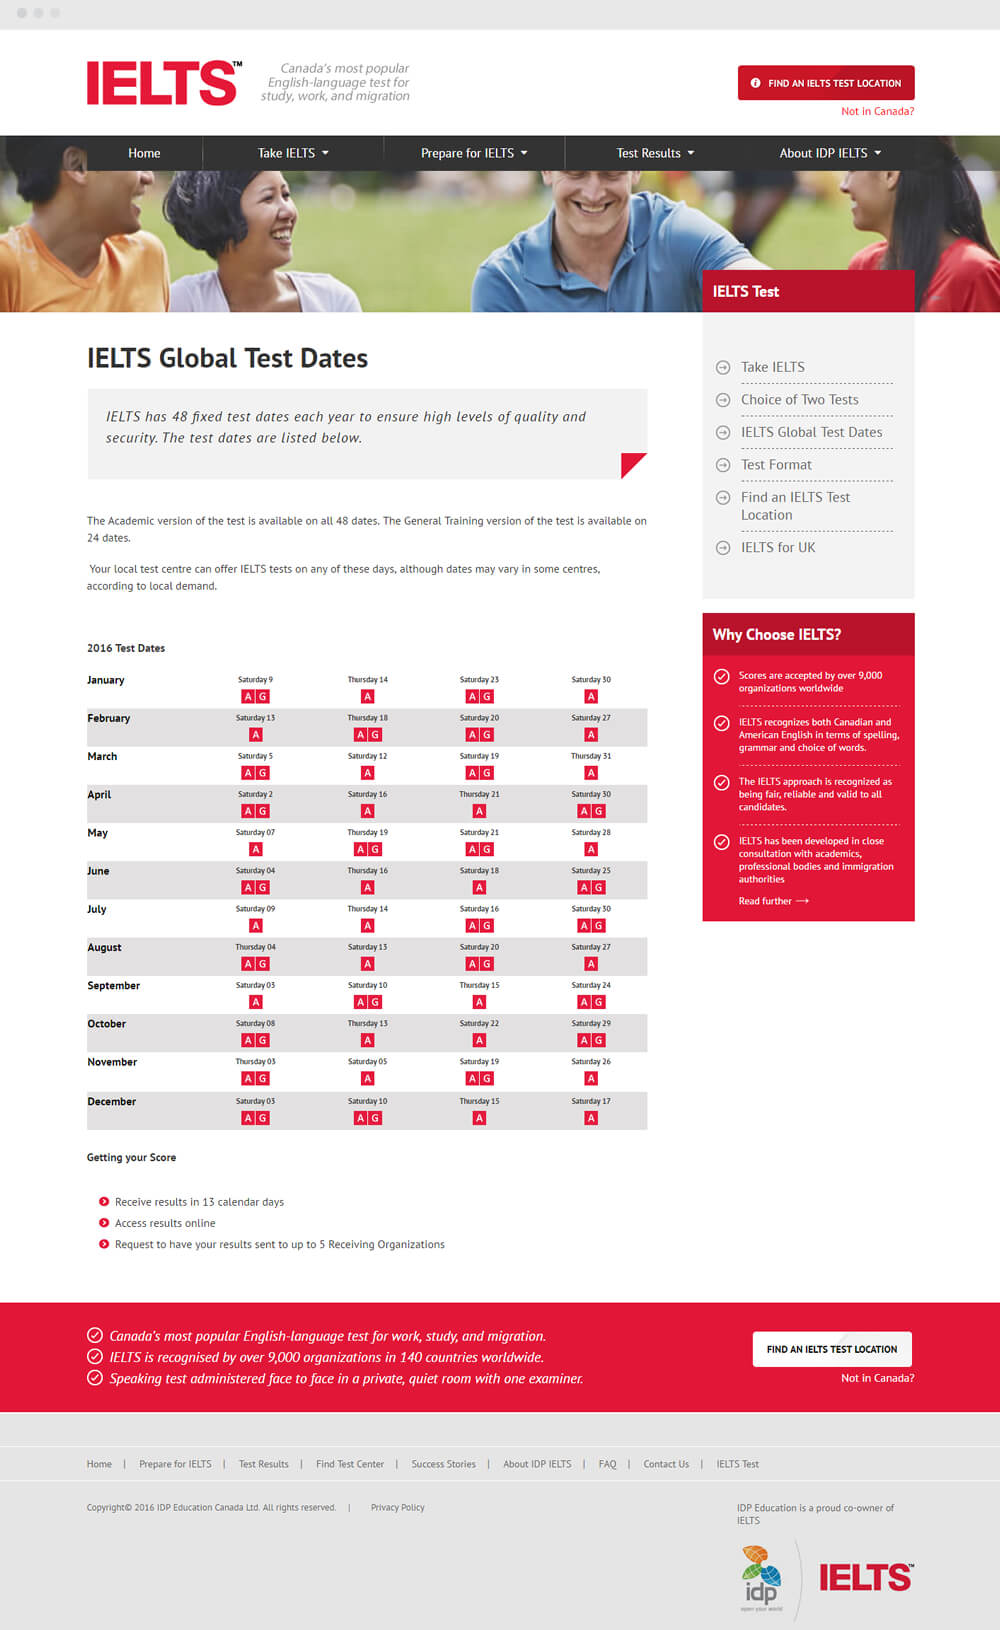Expand the Prepare for IELTS dropdown arrow
The width and height of the screenshot is (1000, 1630).
pyautogui.click(x=524, y=153)
